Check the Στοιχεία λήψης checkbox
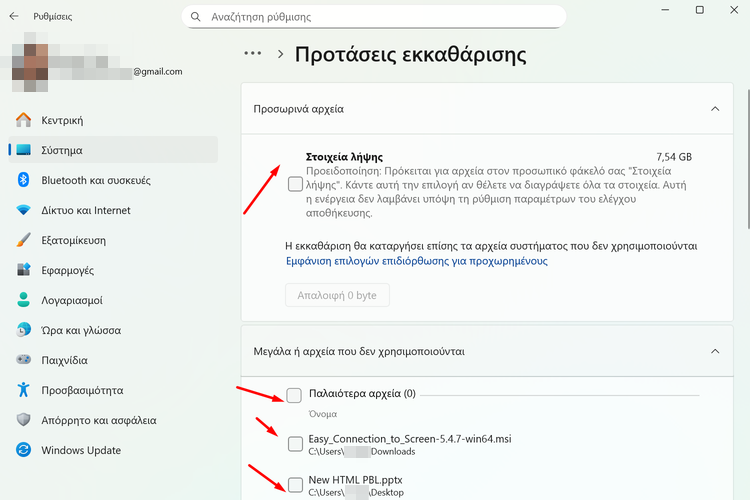This screenshot has width=750, height=500. 294,184
